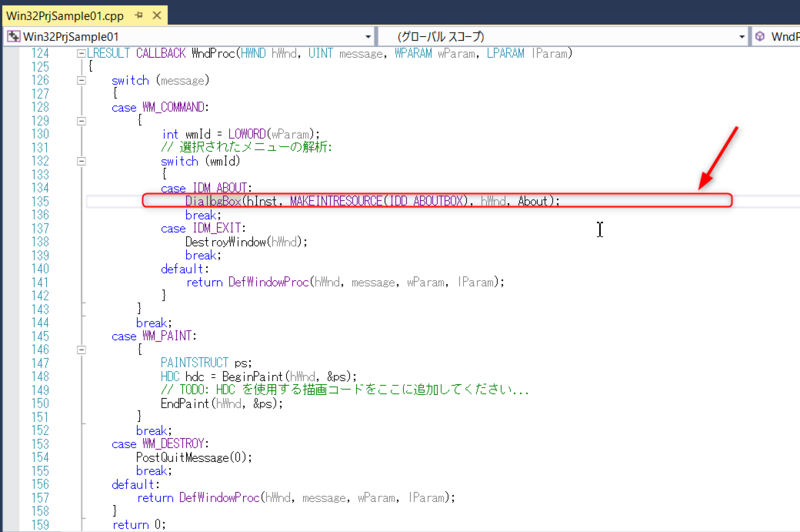Viewport: 800px width, 532px height.
Task: Collapse the WM_PAINT block at line 146
Action: [81, 350]
